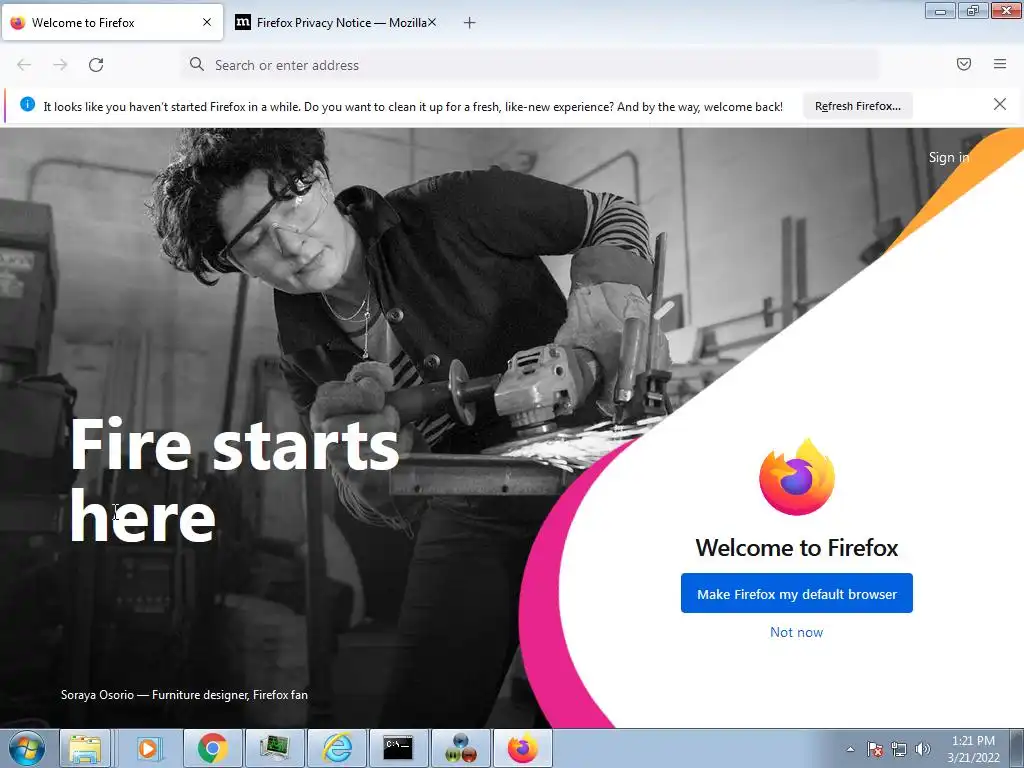The height and width of the screenshot is (768, 1024).
Task: Open Internet Explorer from taskbar
Action: [x=337, y=748]
